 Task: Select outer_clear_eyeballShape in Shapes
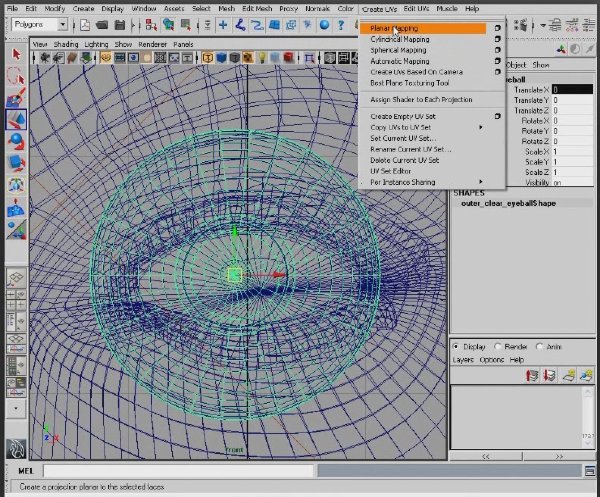[508, 204]
